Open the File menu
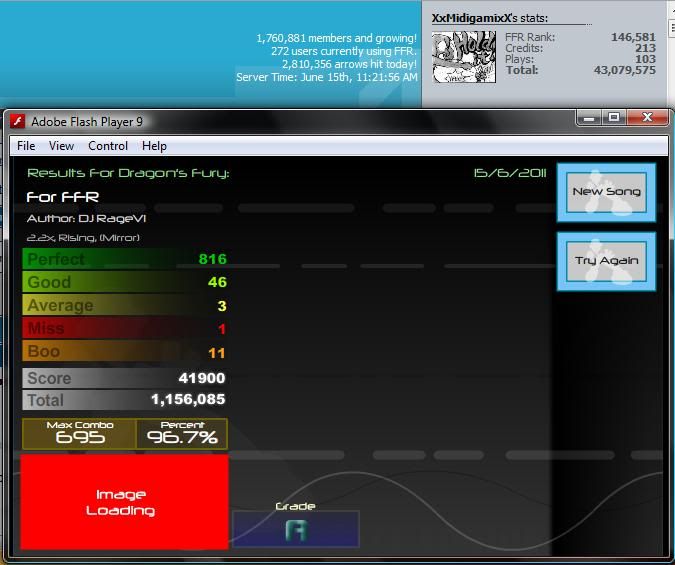The width and height of the screenshot is (675, 565). pyautogui.click(x=26, y=146)
